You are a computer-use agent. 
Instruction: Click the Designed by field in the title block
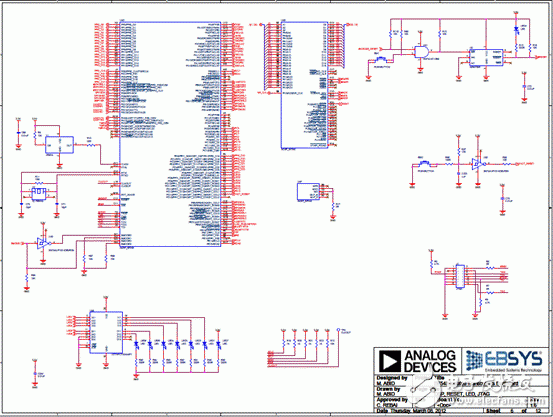pyautogui.click(x=392, y=380)
